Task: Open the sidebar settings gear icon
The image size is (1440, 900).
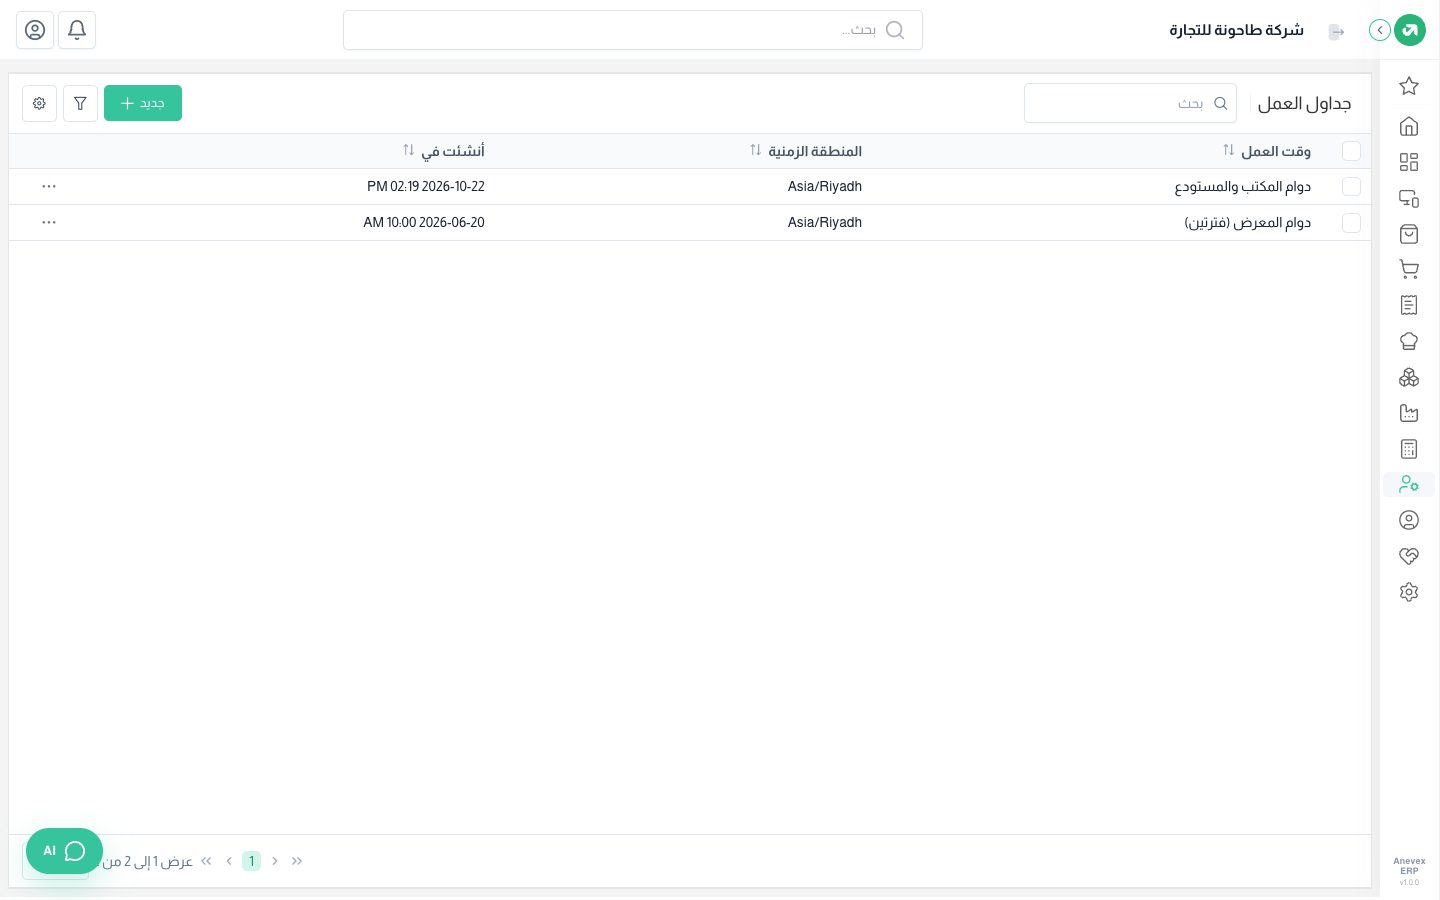Action: pos(1409,592)
